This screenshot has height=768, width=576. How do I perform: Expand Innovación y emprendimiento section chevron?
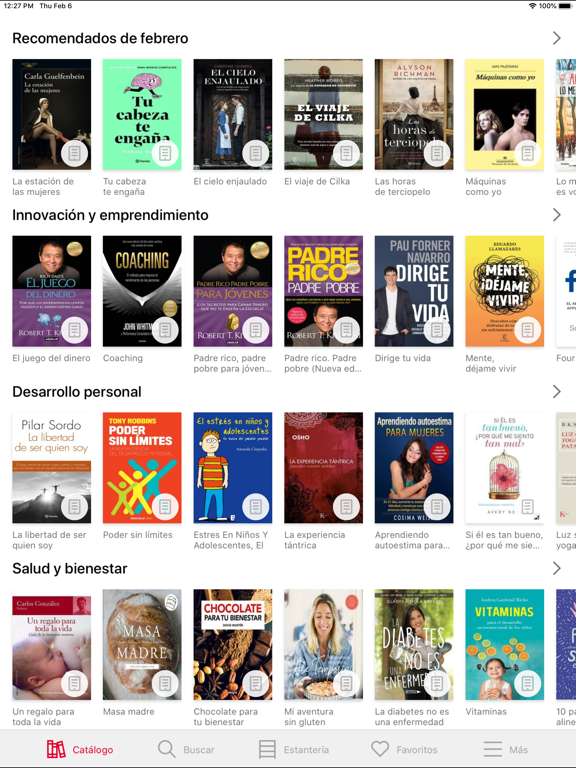click(x=556, y=215)
